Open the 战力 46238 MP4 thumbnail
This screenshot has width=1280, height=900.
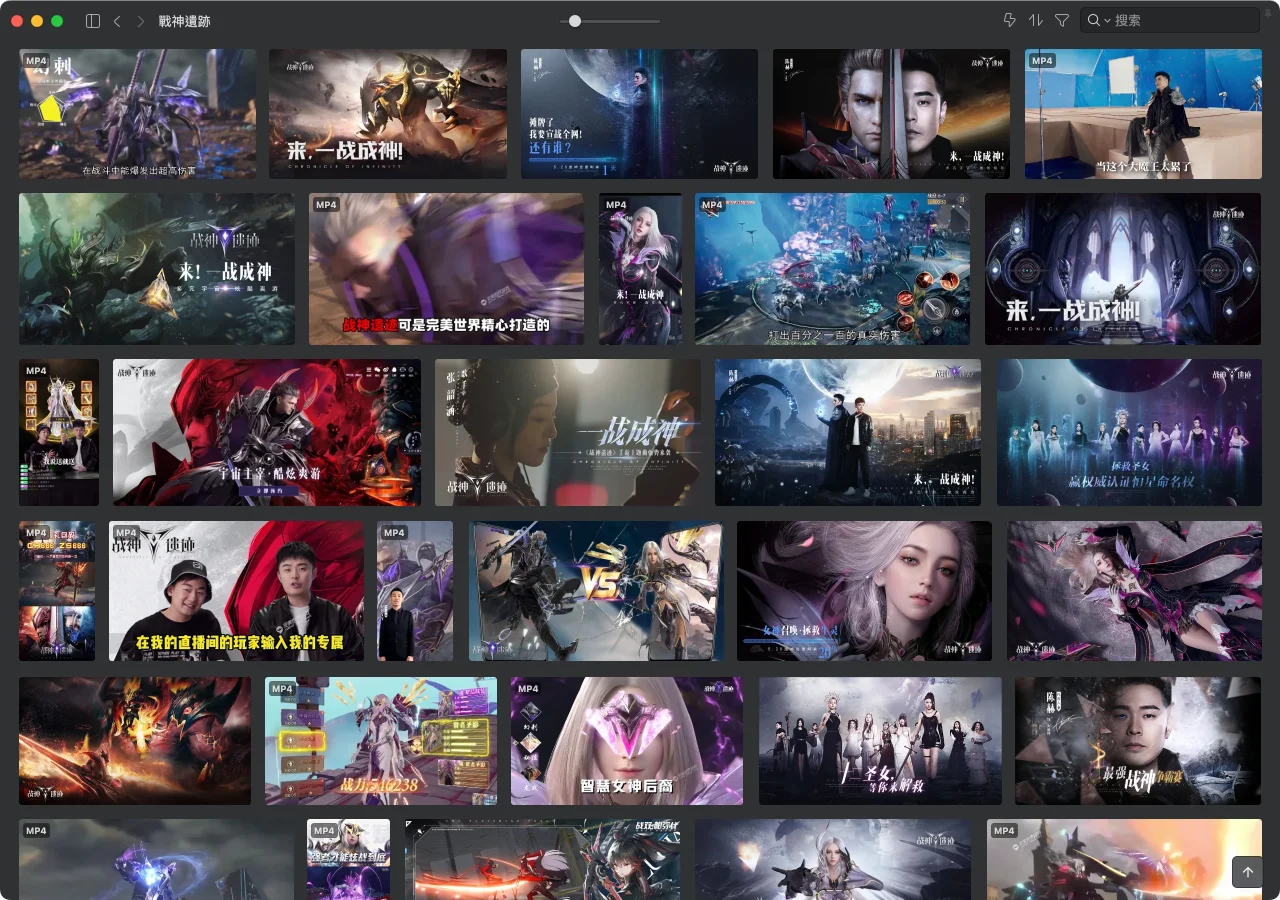380,741
